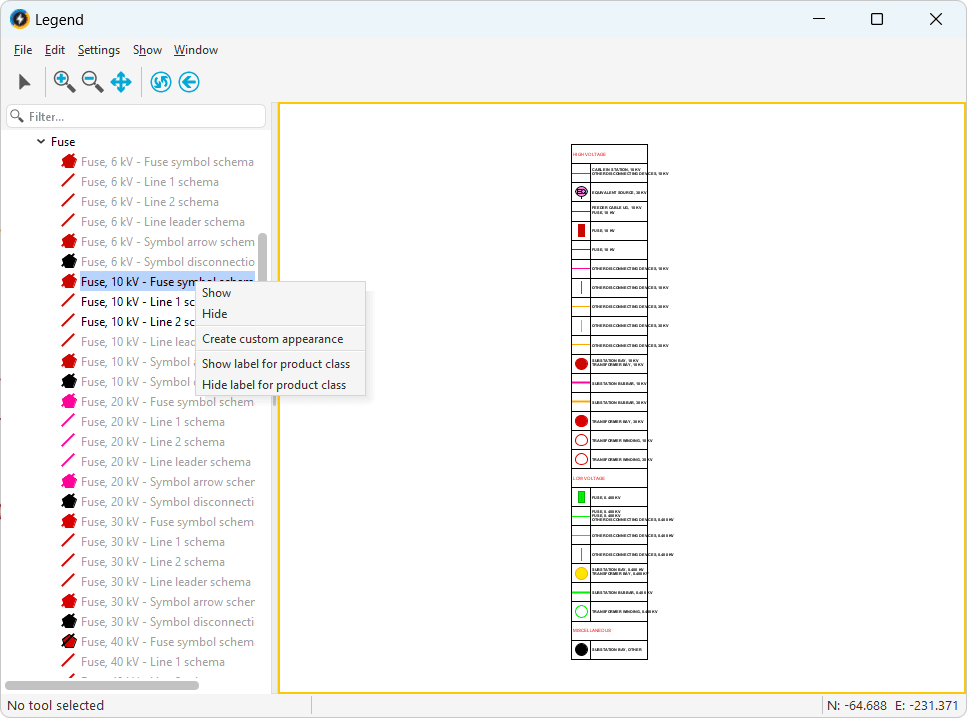The width and height of the screenshot is (967, 718).
Task: Click the blue back arrow icon
Action: [189, 82]
